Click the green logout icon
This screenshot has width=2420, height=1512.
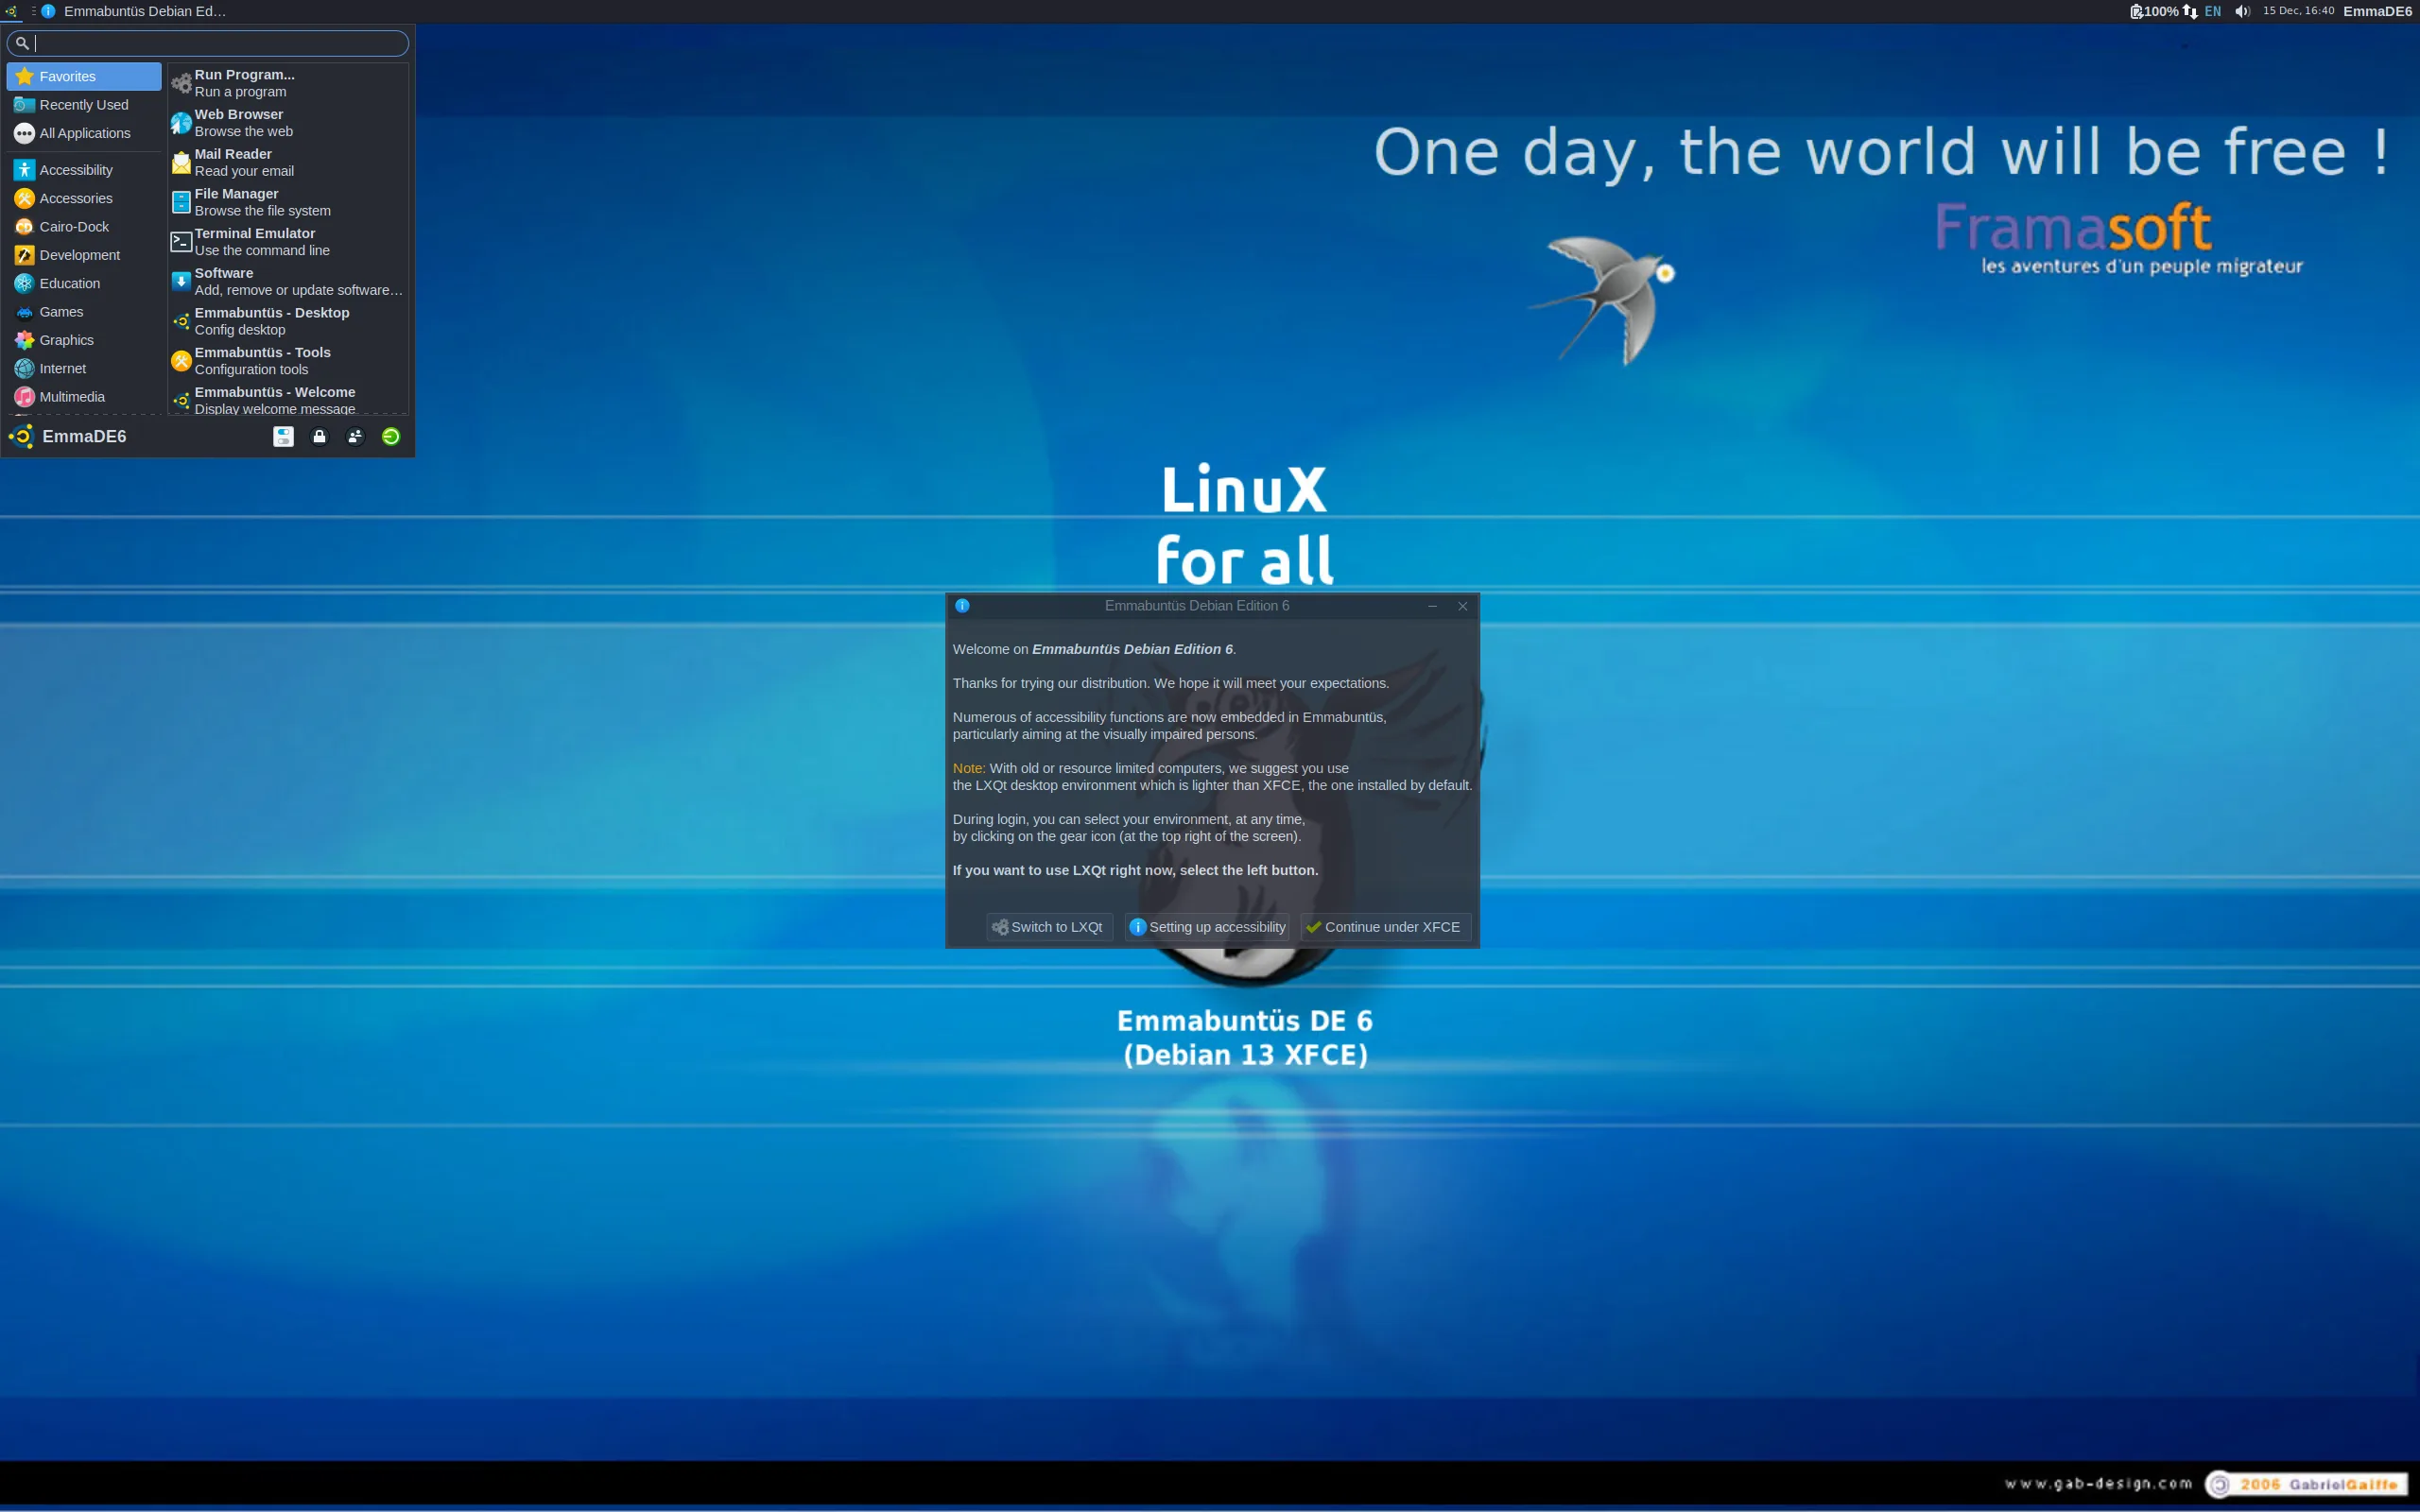[390, 436]
